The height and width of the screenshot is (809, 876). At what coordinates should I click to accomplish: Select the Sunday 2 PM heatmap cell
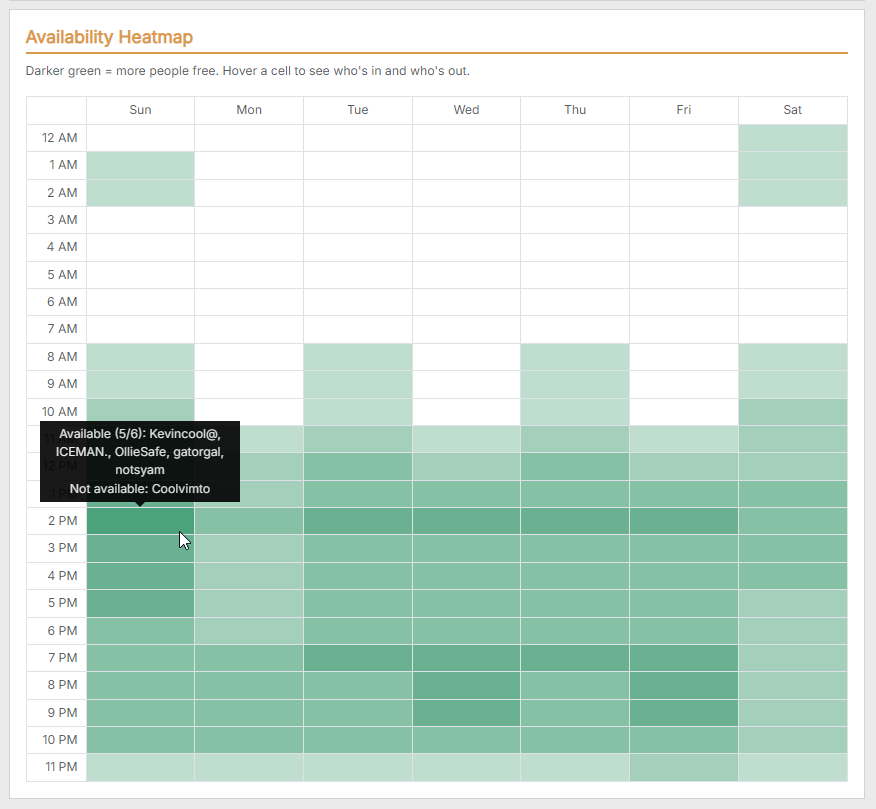click(x=140, y=521)
